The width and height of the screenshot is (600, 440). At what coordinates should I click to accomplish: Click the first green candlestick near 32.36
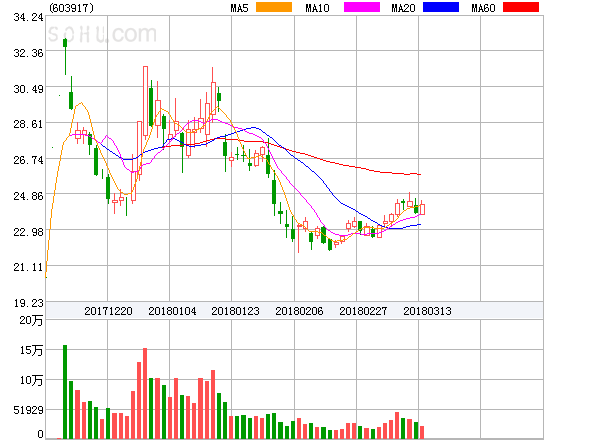(x=65, y=57)
